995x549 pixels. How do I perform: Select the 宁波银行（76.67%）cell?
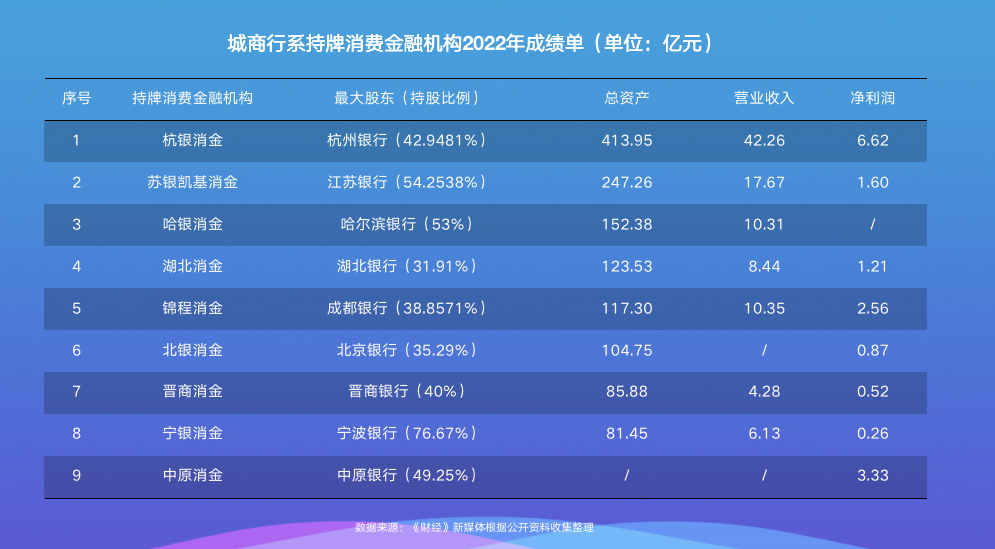pyautogui.click(x=407, y=433)
